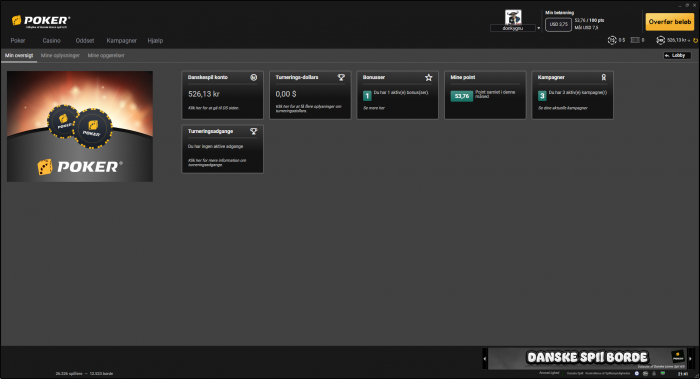This screenshot has height=379, width=700.
Task: Return to the Lobby
Action: tap(677, 55)
